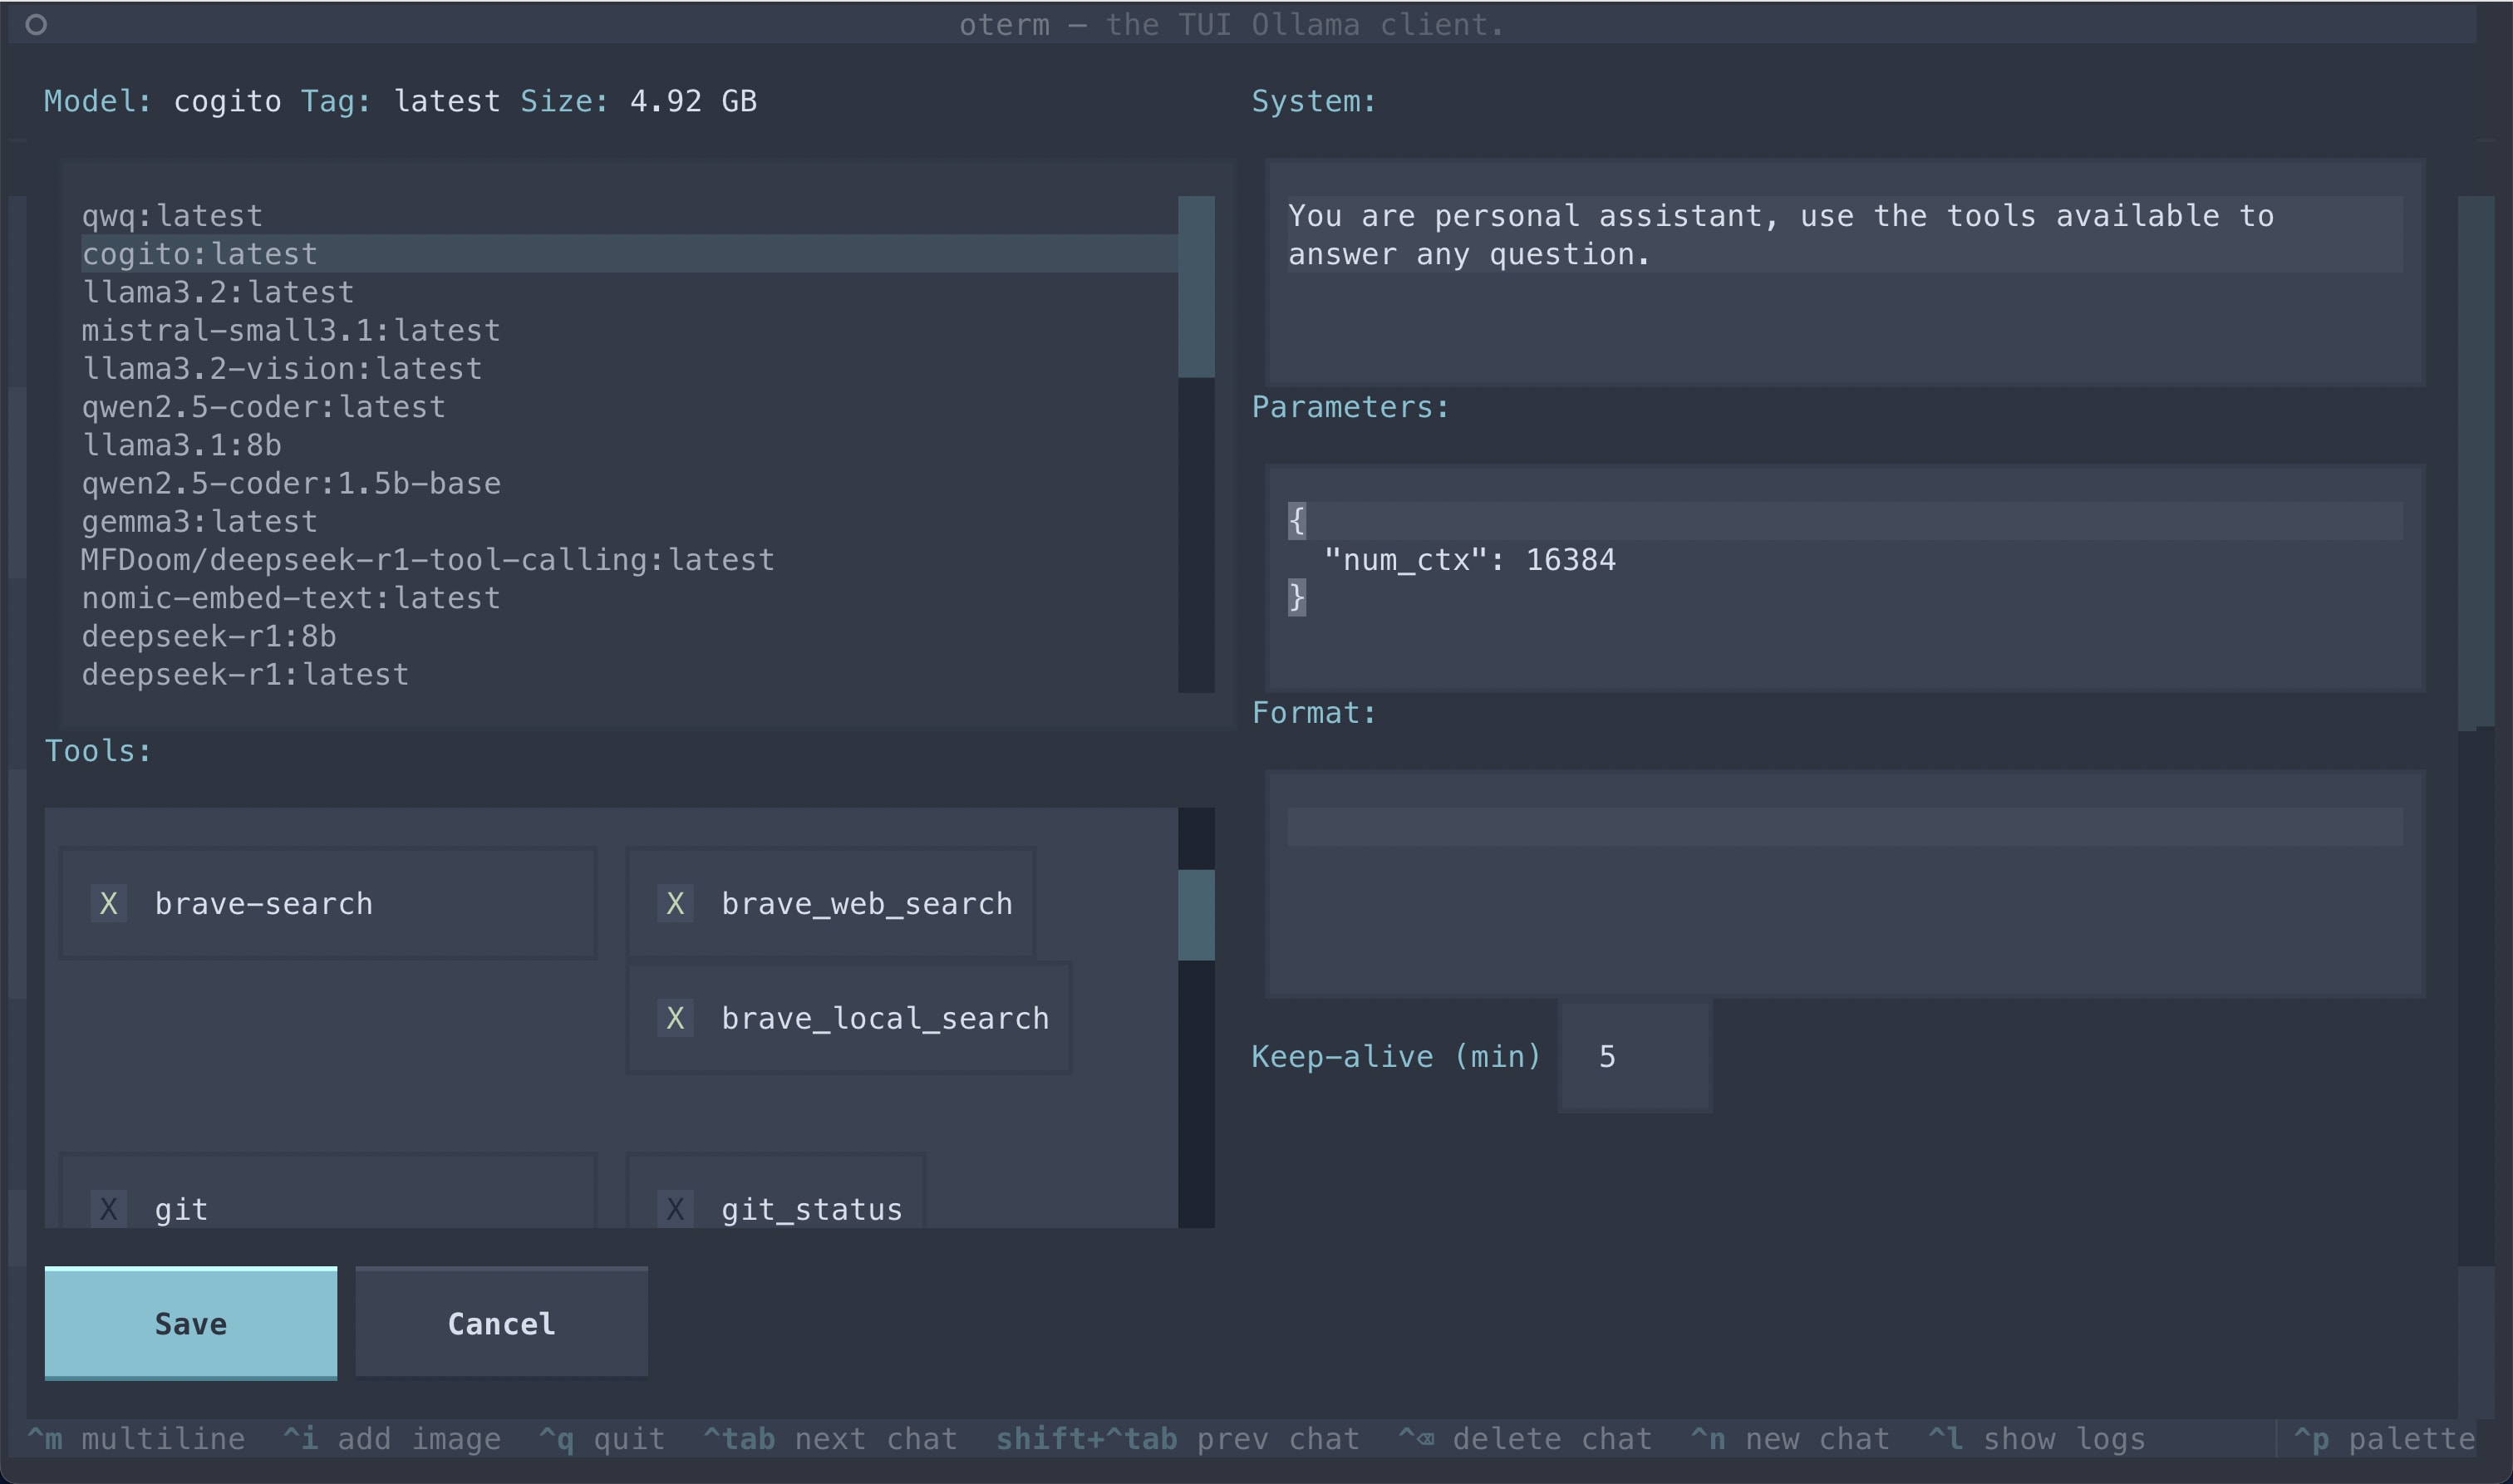Click the Keep-alive minutes input
Screen dimensions: 2513x1484
coord(1634,1056)
